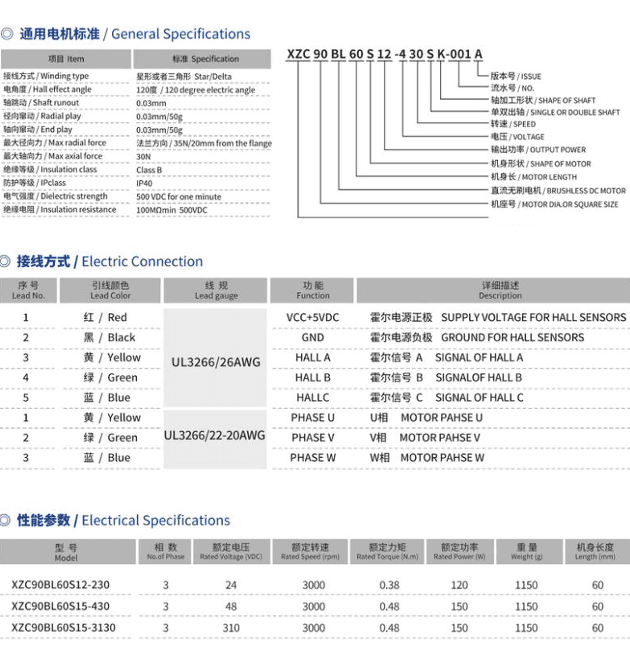Click the 120 degree electric angle value
Screen dimensions: 630x660
(x=196, y=90)
